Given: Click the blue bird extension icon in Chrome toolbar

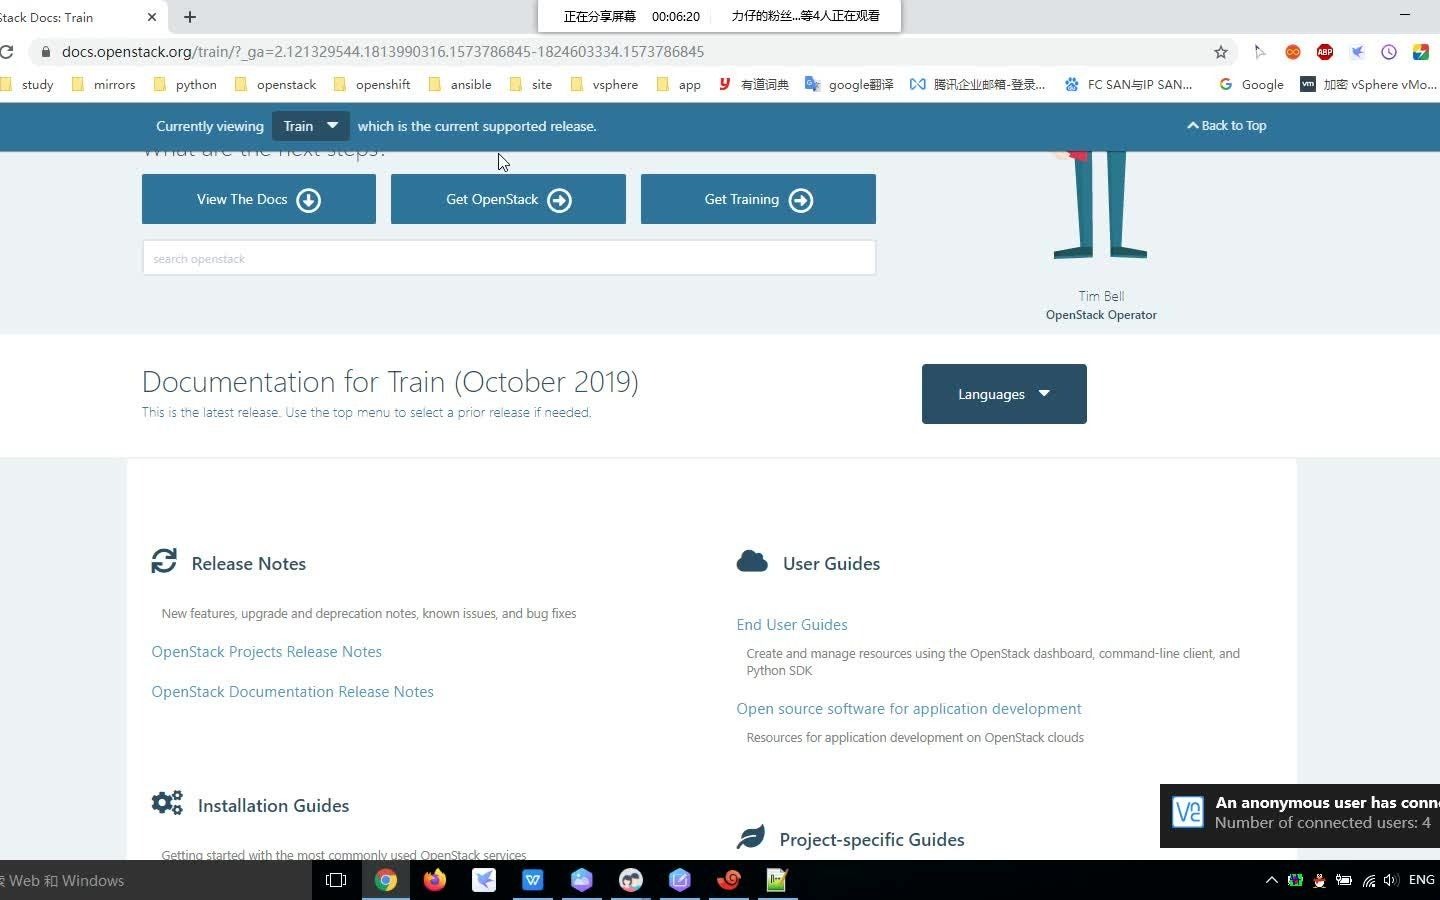Looking at the screenshot, I should pyautogui.click(x=1356, y=52).
